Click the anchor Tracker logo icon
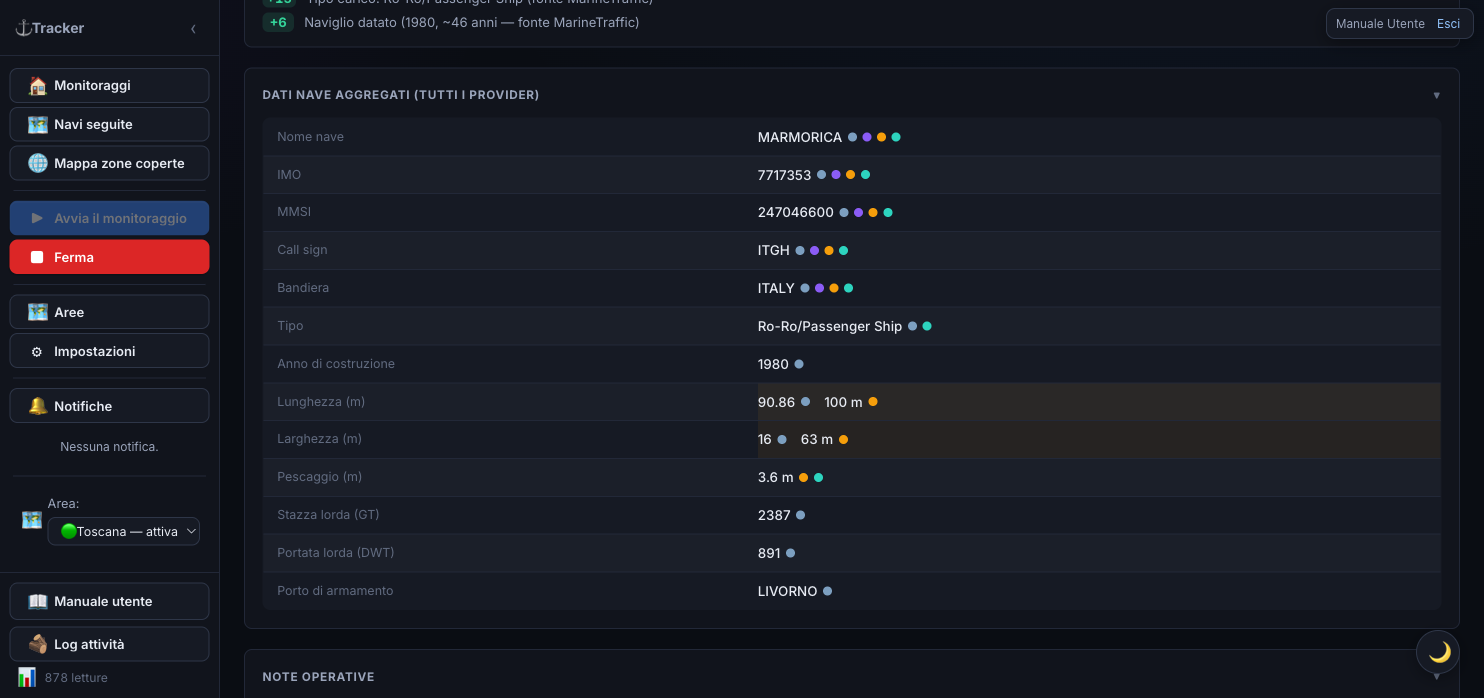The image size is (1484, 698). 23,28
